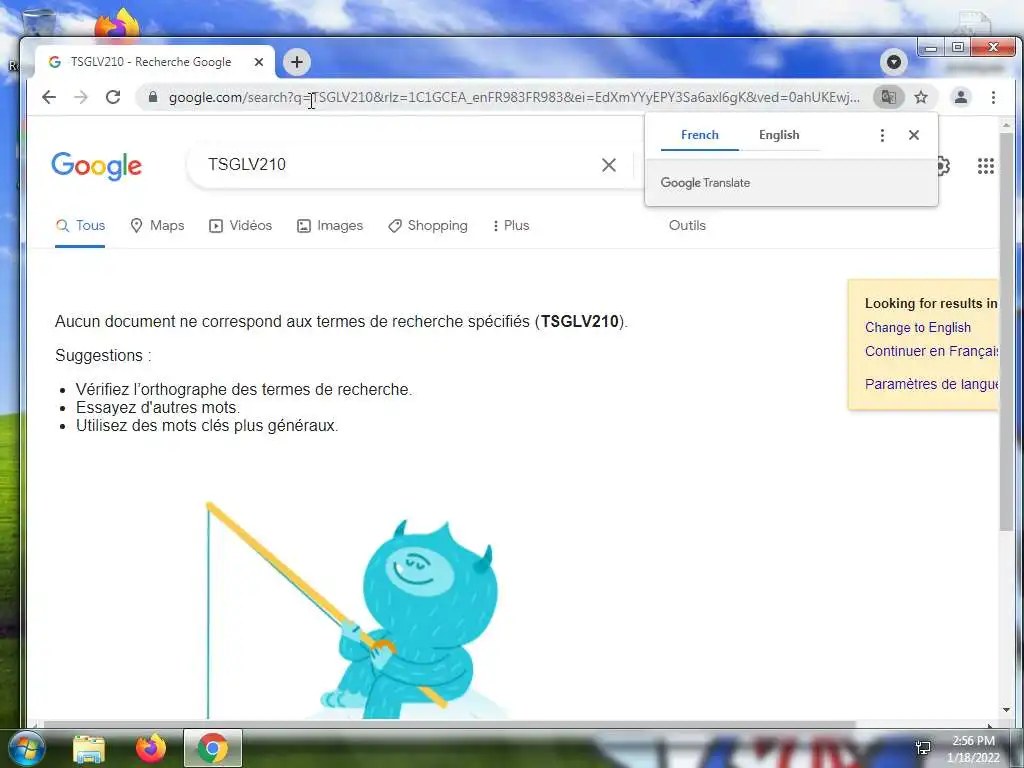1024x768 pixels.
Task: Select the Tous search tab
Action: [x=80, y=226]
